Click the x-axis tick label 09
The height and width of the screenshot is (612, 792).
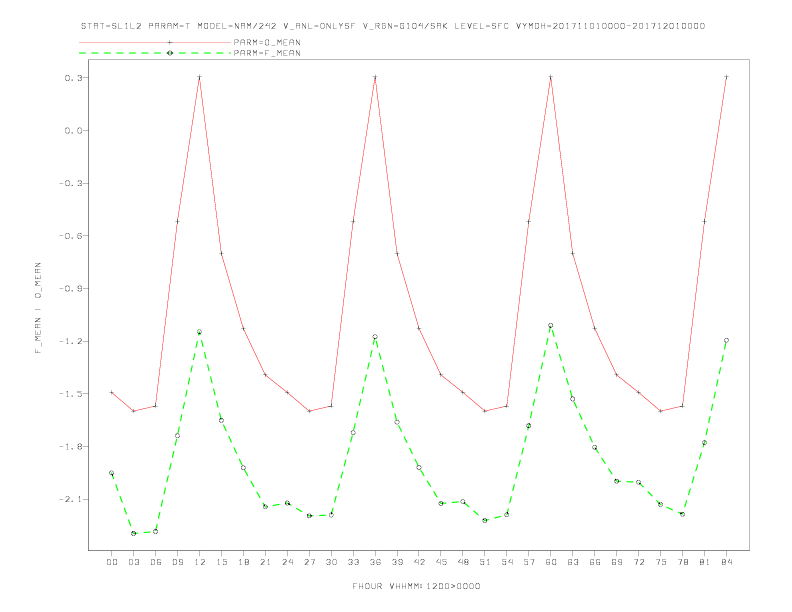(x=178, y=562)
